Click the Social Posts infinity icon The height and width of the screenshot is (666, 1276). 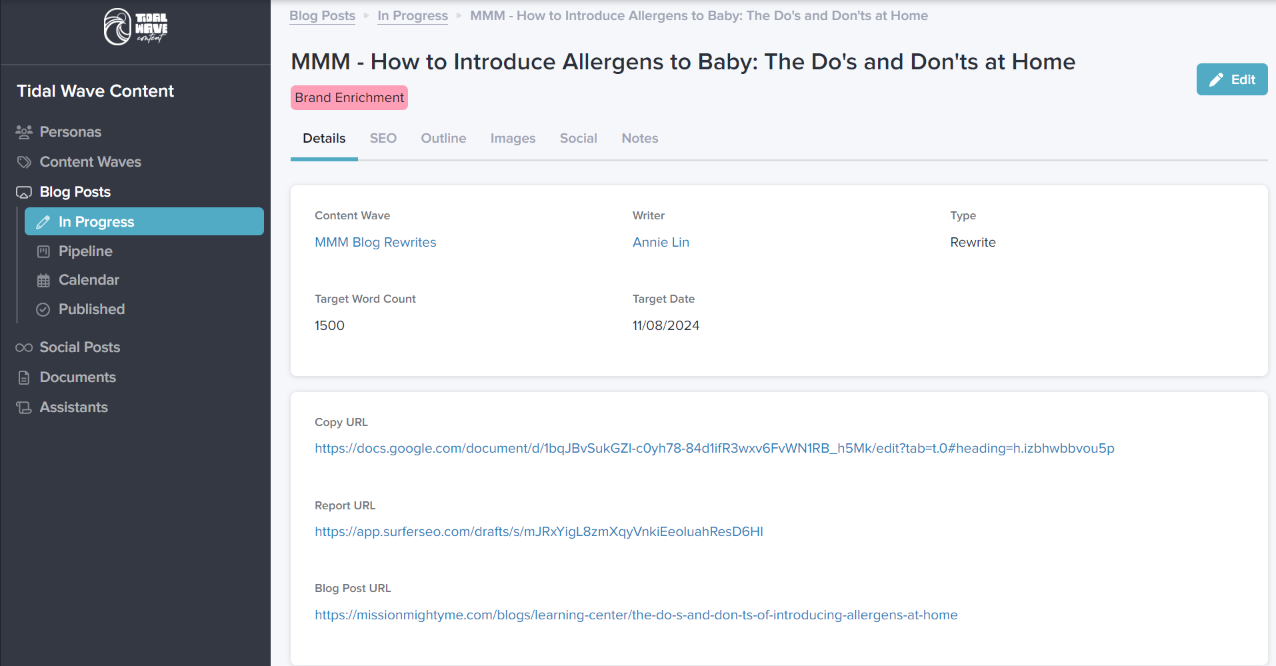24,347
